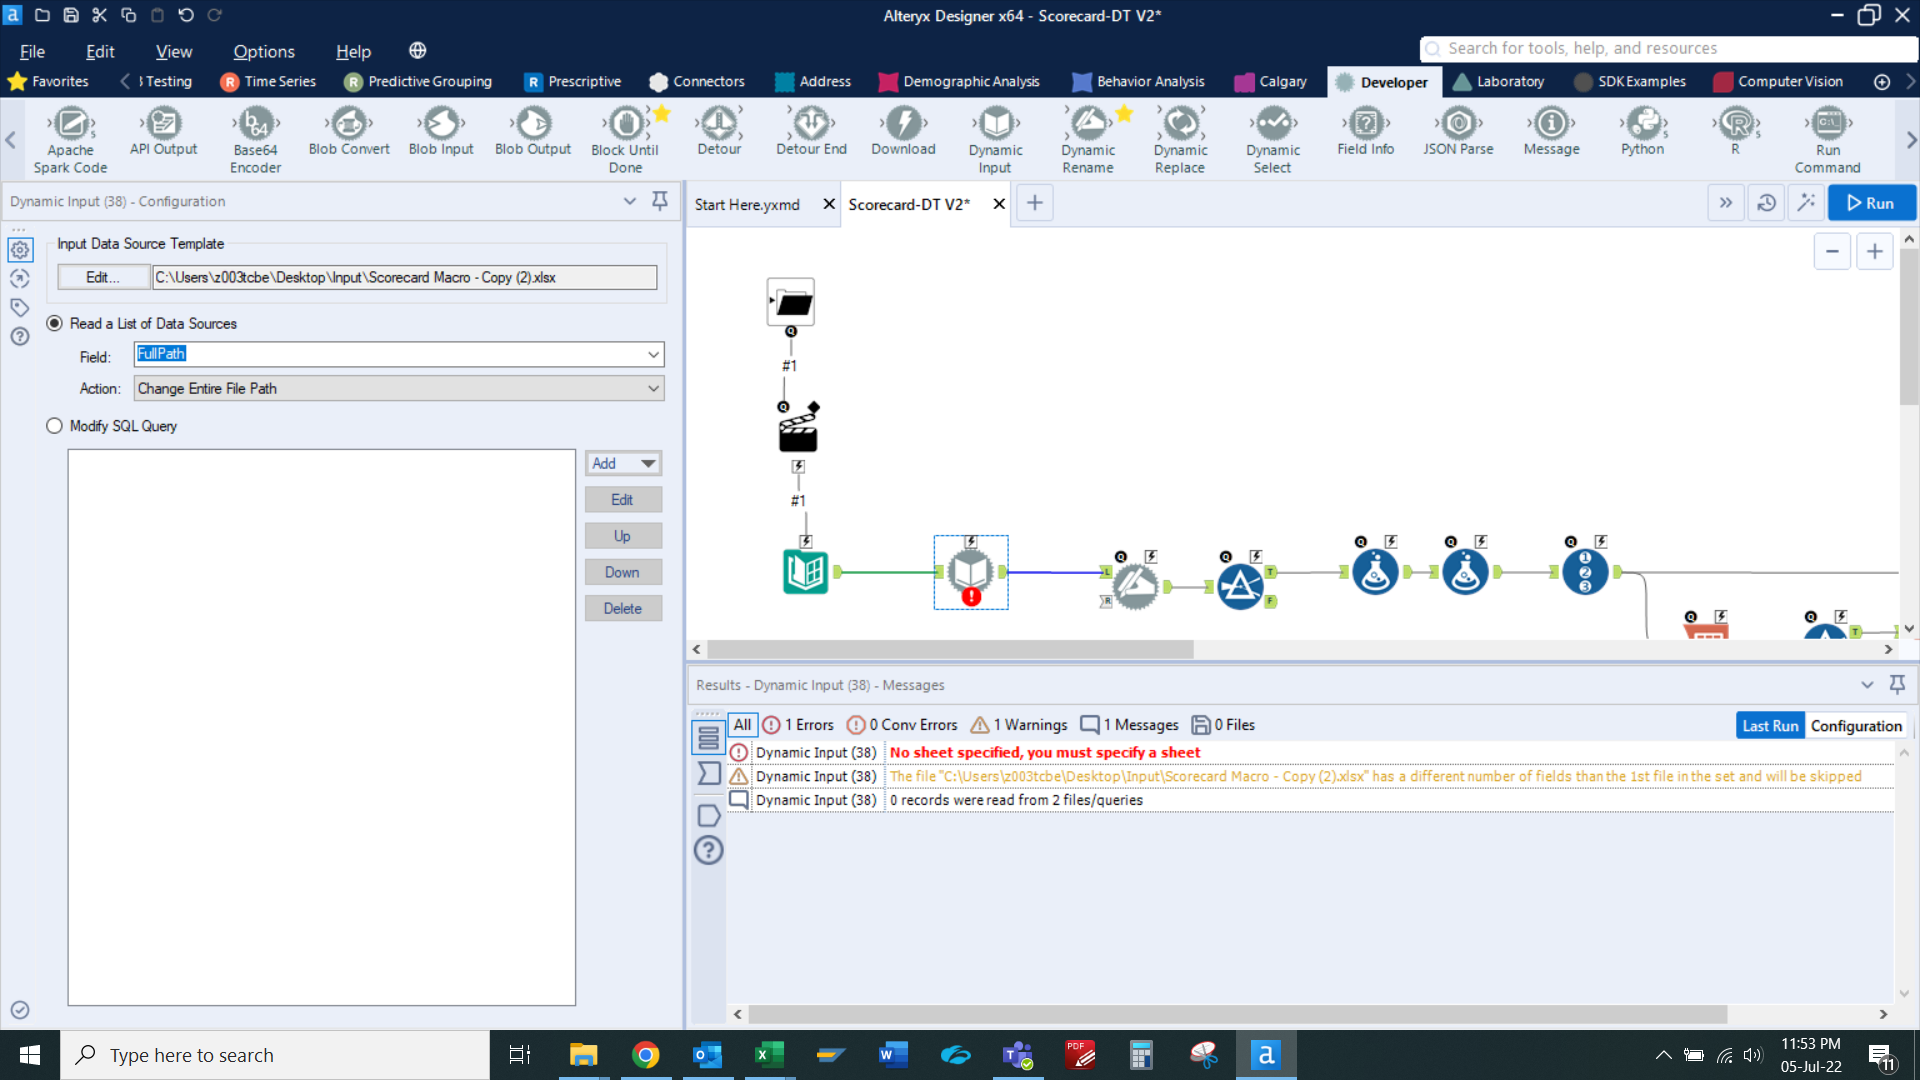
Task: Switch to the Start Here.yxmd tab
Action: pos(747,204)
